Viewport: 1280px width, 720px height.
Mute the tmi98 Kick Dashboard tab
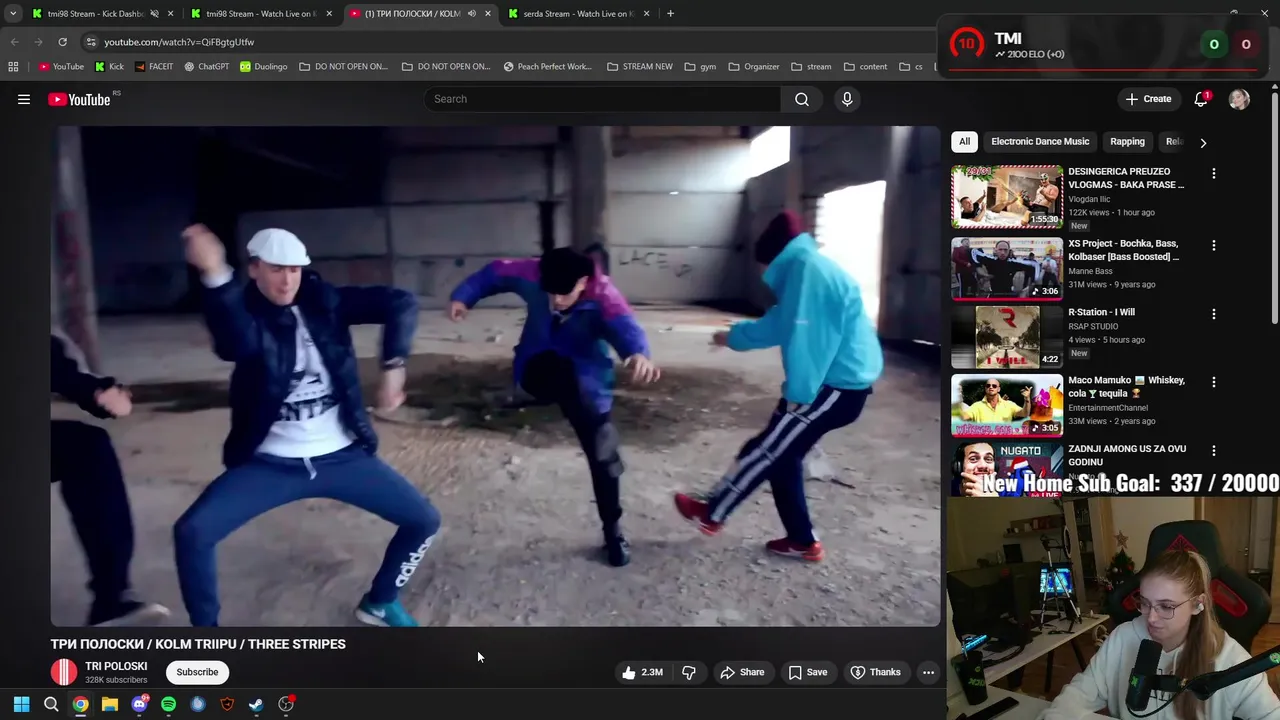click(154, 14)
